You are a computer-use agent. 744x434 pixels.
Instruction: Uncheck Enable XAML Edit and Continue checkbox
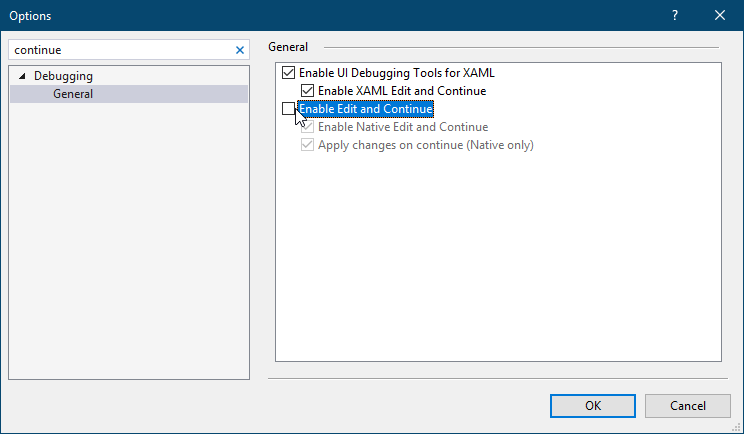pyautogui.click(x=308, y=91)
